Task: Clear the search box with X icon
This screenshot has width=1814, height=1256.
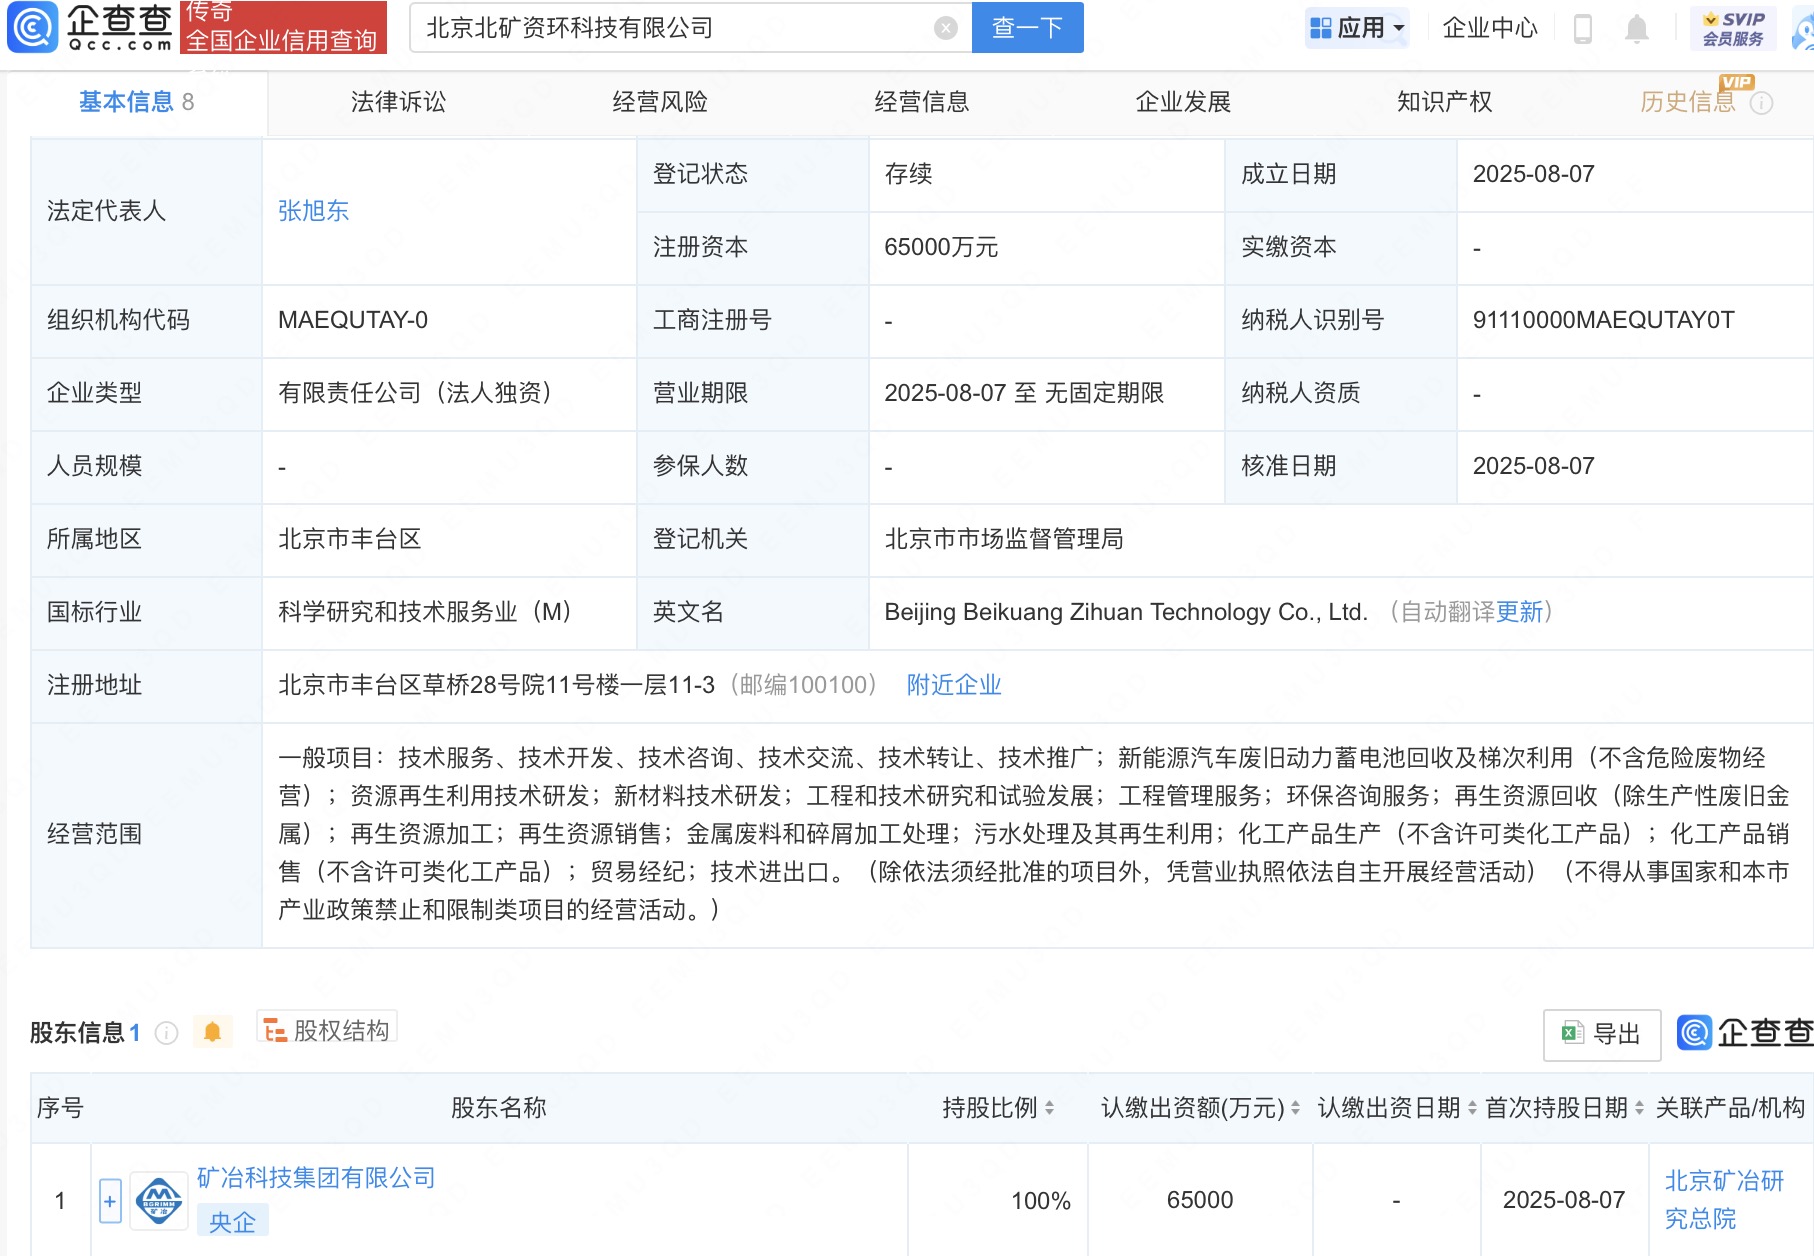Action: (x=945, y=28)
